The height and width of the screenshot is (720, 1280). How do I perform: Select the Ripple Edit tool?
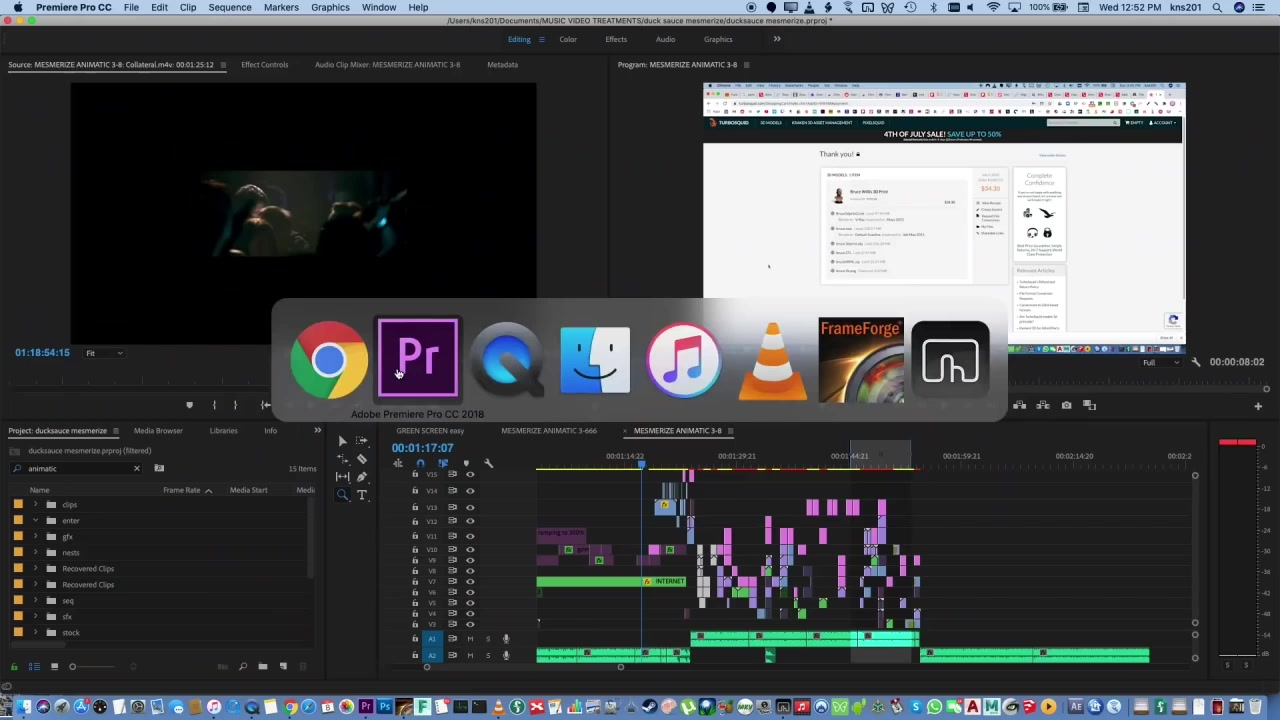pos(342,459)
